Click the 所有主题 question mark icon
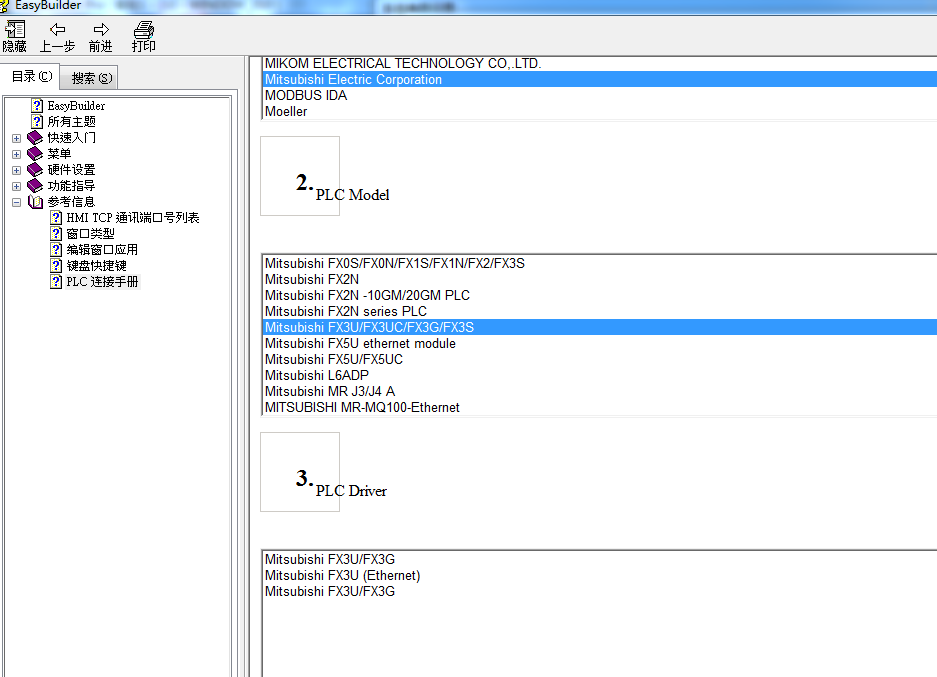The image size is (937, 677). point(37,122)
